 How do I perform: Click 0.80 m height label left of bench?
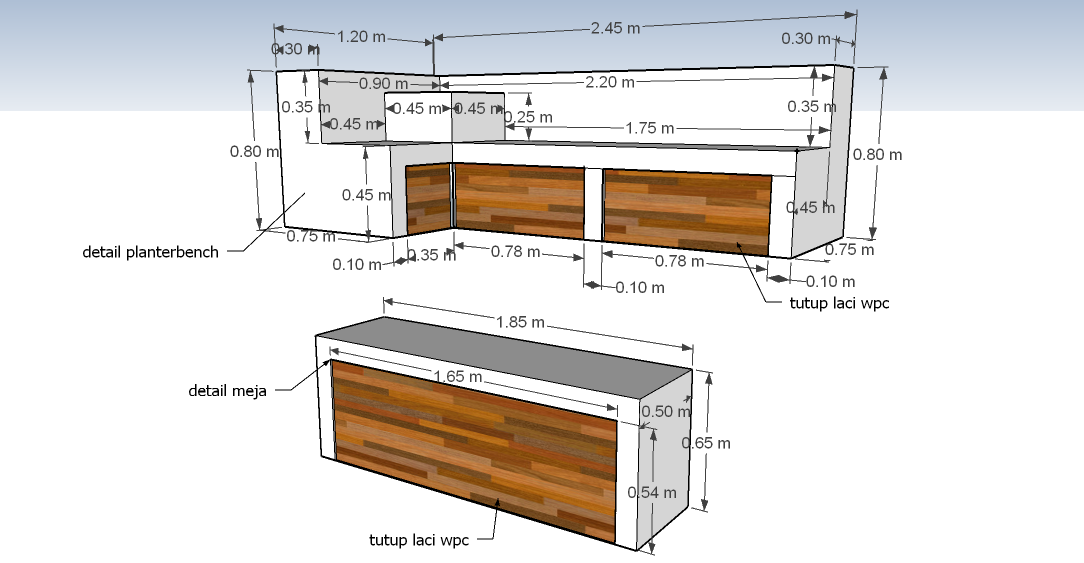point(255,151)
